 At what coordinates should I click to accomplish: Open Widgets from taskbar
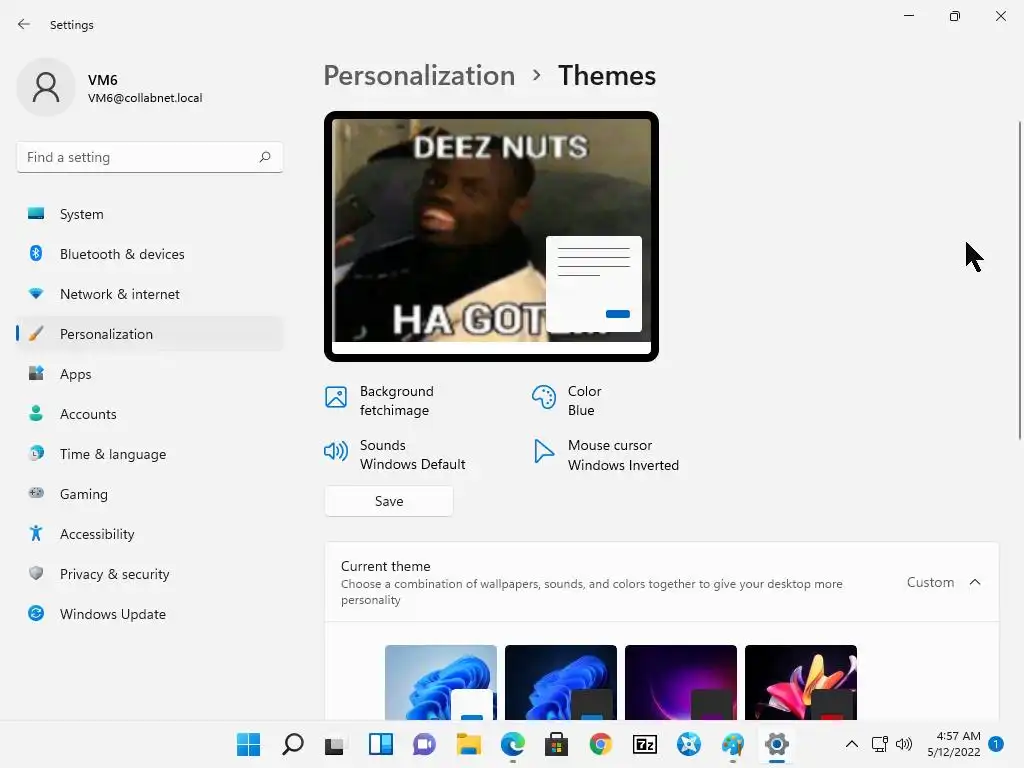tap(381, 744)
